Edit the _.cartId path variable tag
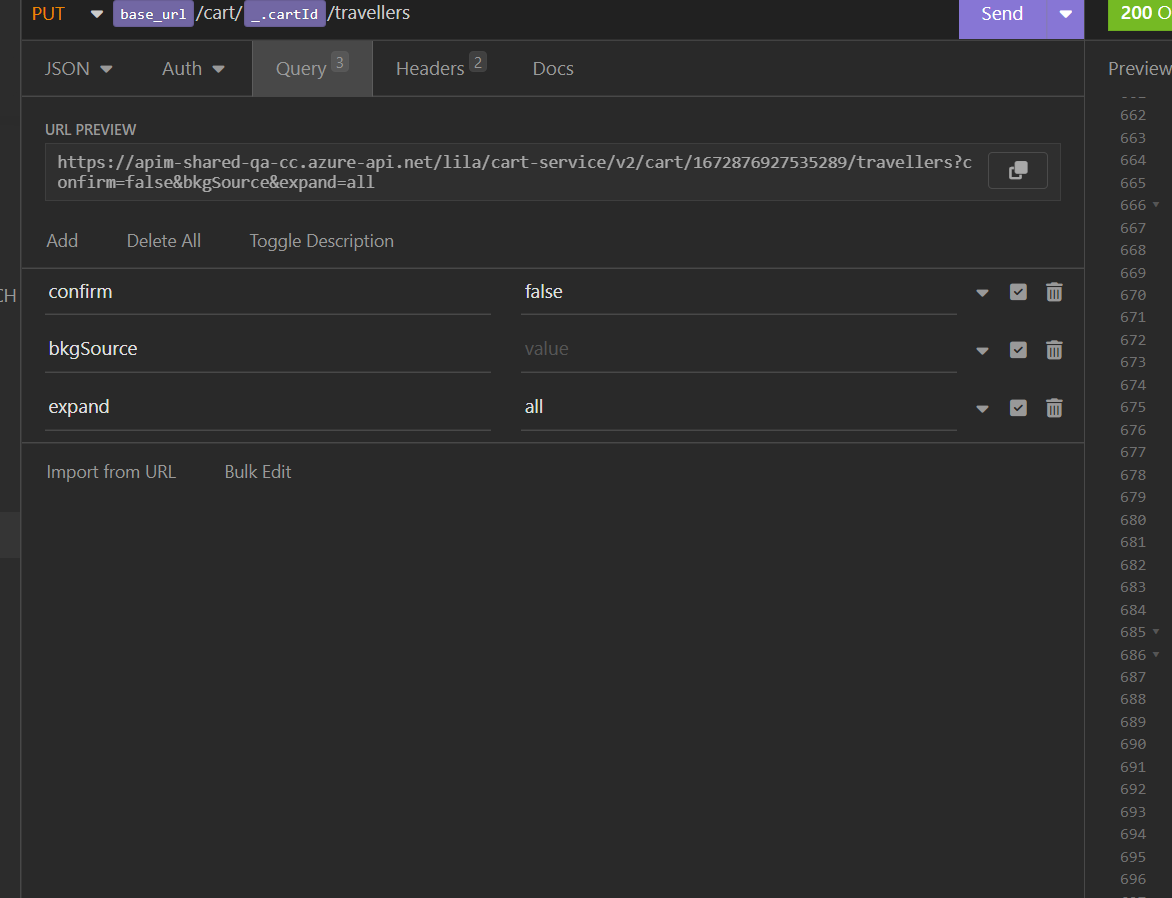The width and height of the screenshot is (1172, 898). coord(284,14)
